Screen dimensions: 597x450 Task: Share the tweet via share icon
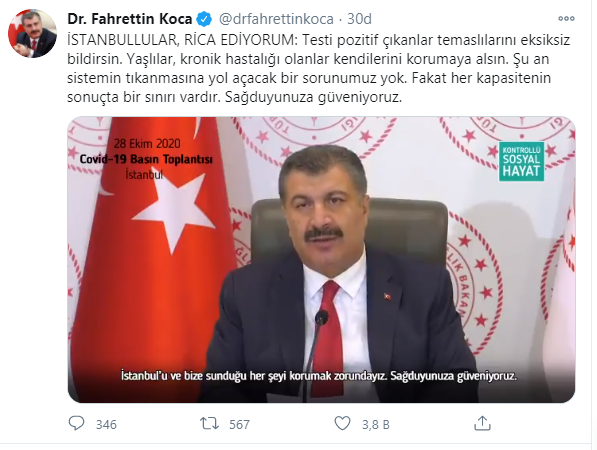tap(482, 423)
